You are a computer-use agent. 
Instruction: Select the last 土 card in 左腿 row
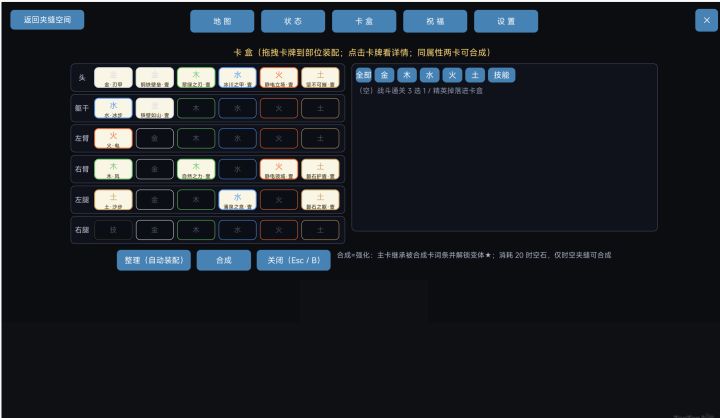[320, 200]
